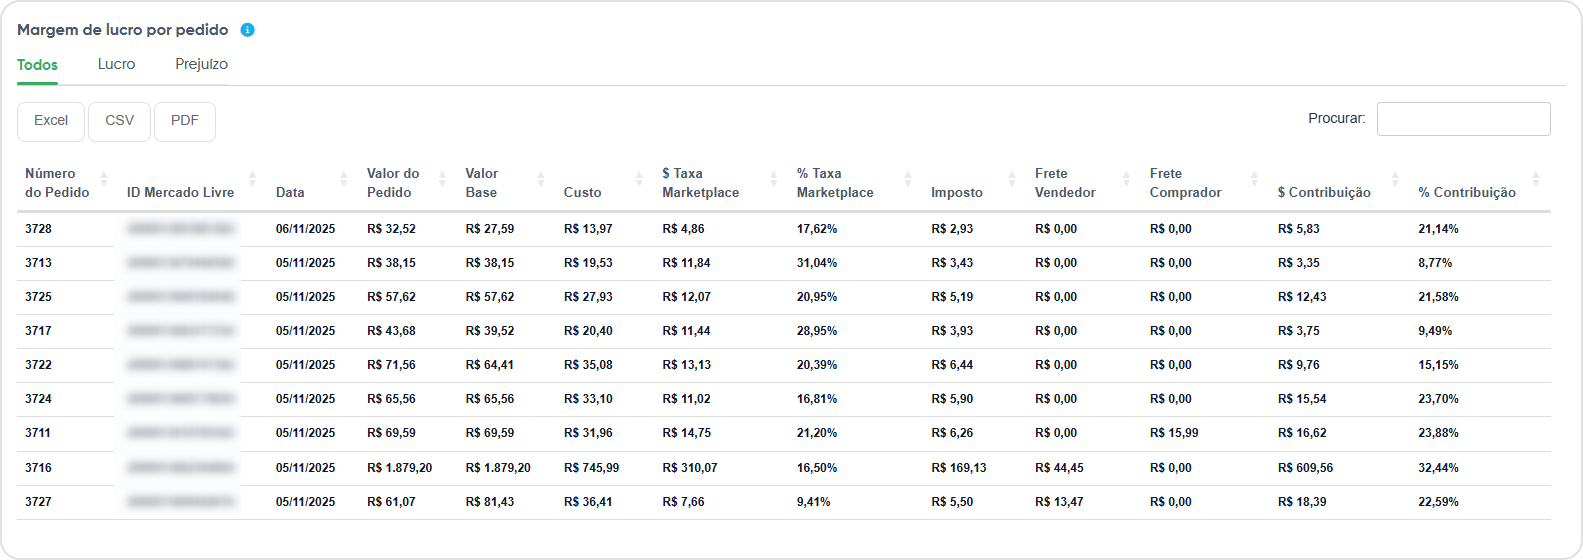Click the Valor do Pedido column header

393,183
